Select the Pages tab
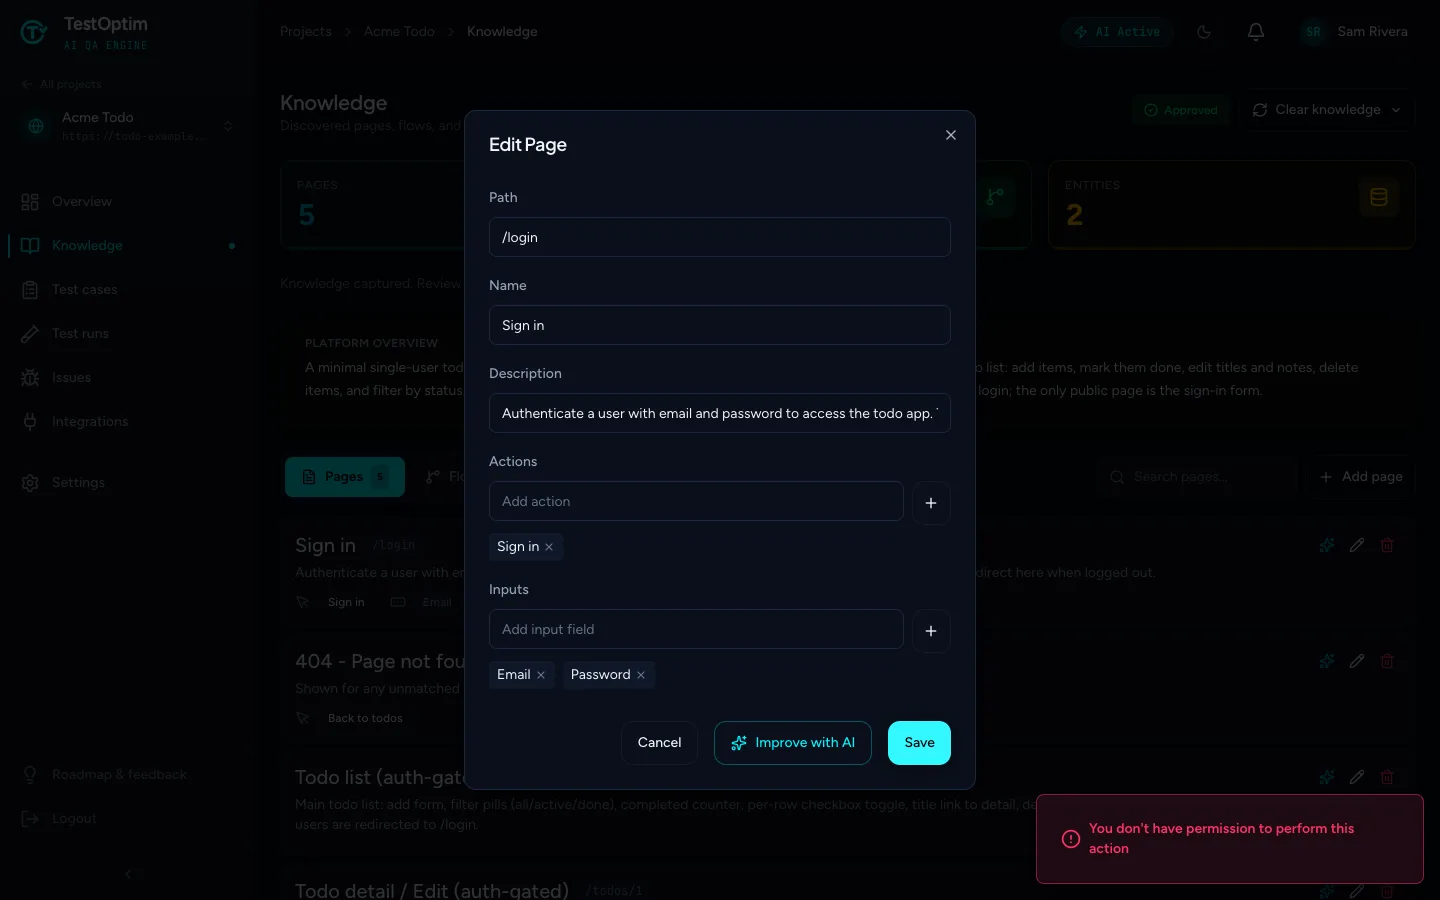This screenshot has height=900, width=1440. [x=345, y=477]
